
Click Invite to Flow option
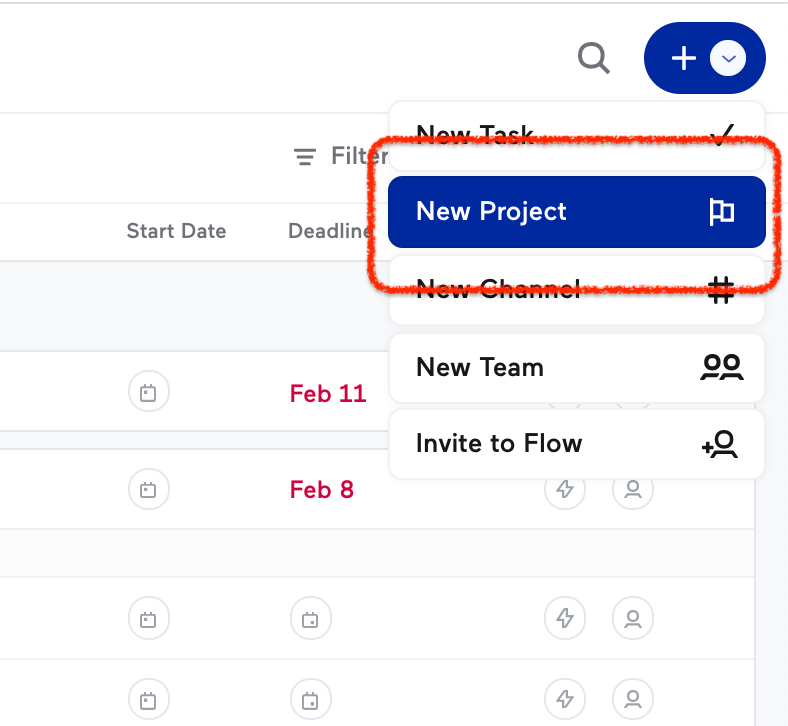[x=576, y=444]
